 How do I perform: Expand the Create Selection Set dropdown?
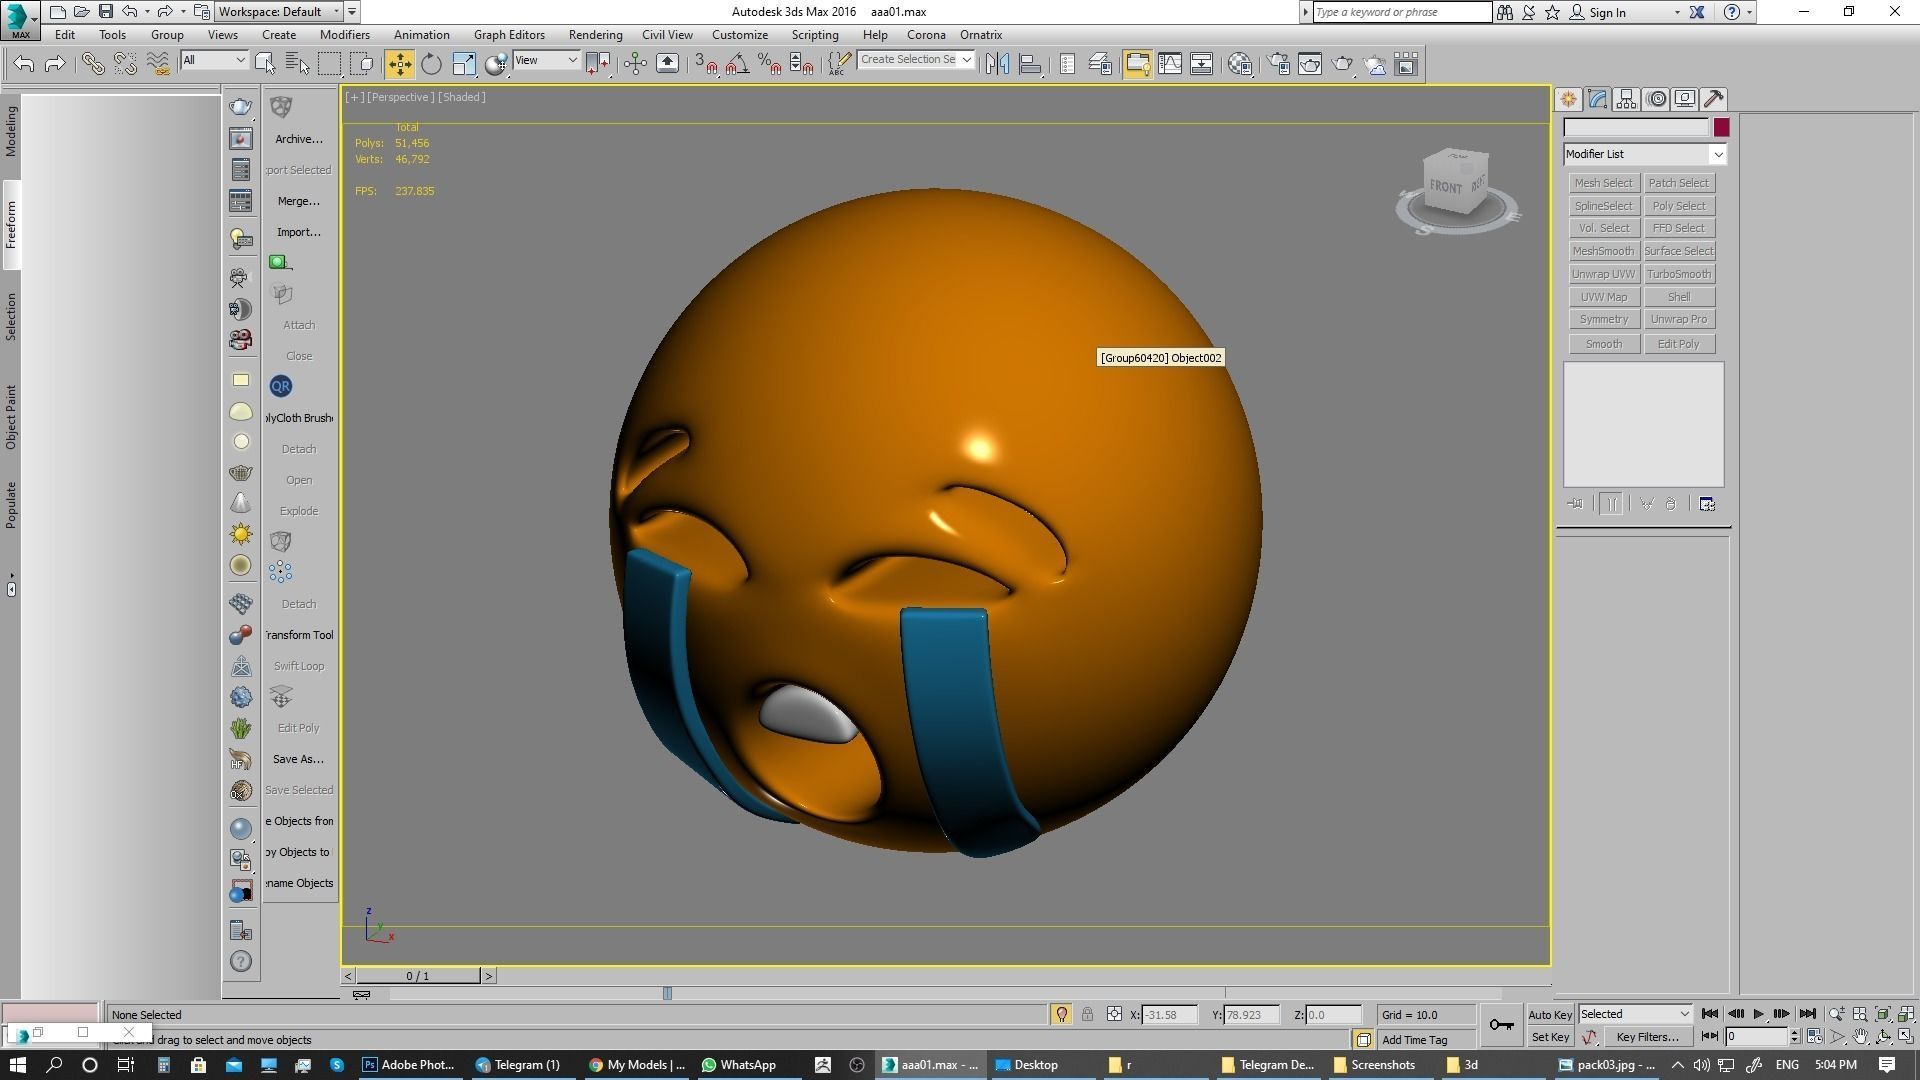[966, 60]
